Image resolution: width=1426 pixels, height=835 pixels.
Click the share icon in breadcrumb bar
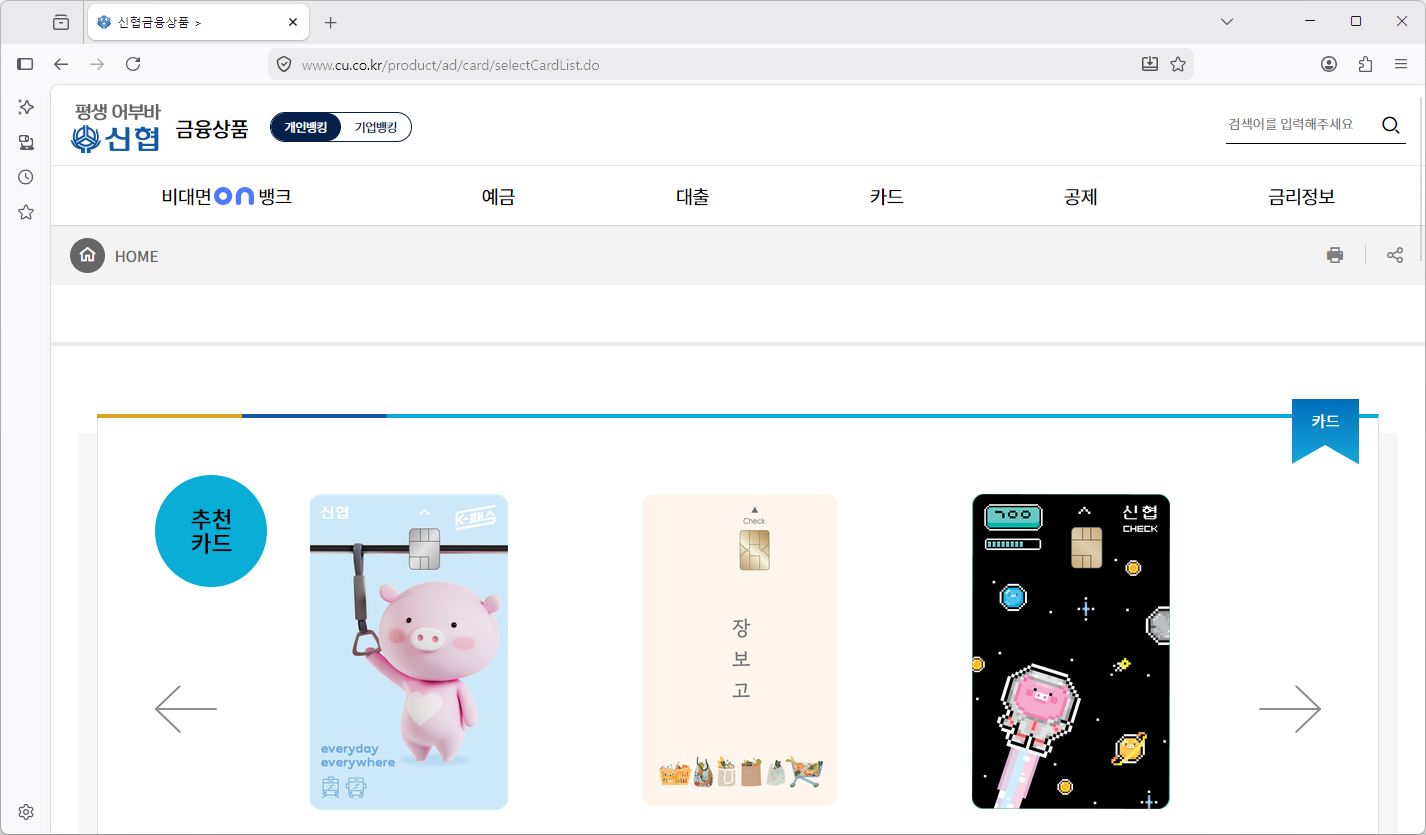1395,255
